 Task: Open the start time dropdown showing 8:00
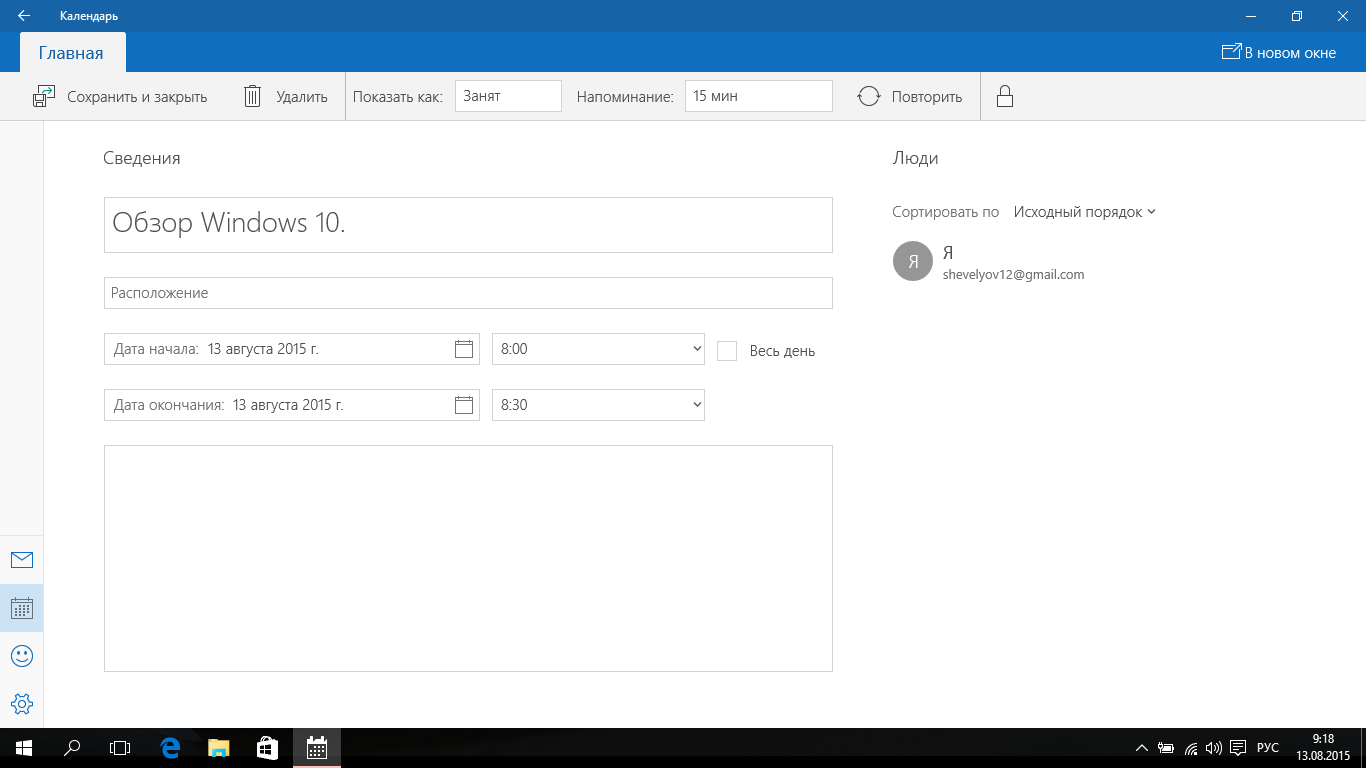coord(598,349)
